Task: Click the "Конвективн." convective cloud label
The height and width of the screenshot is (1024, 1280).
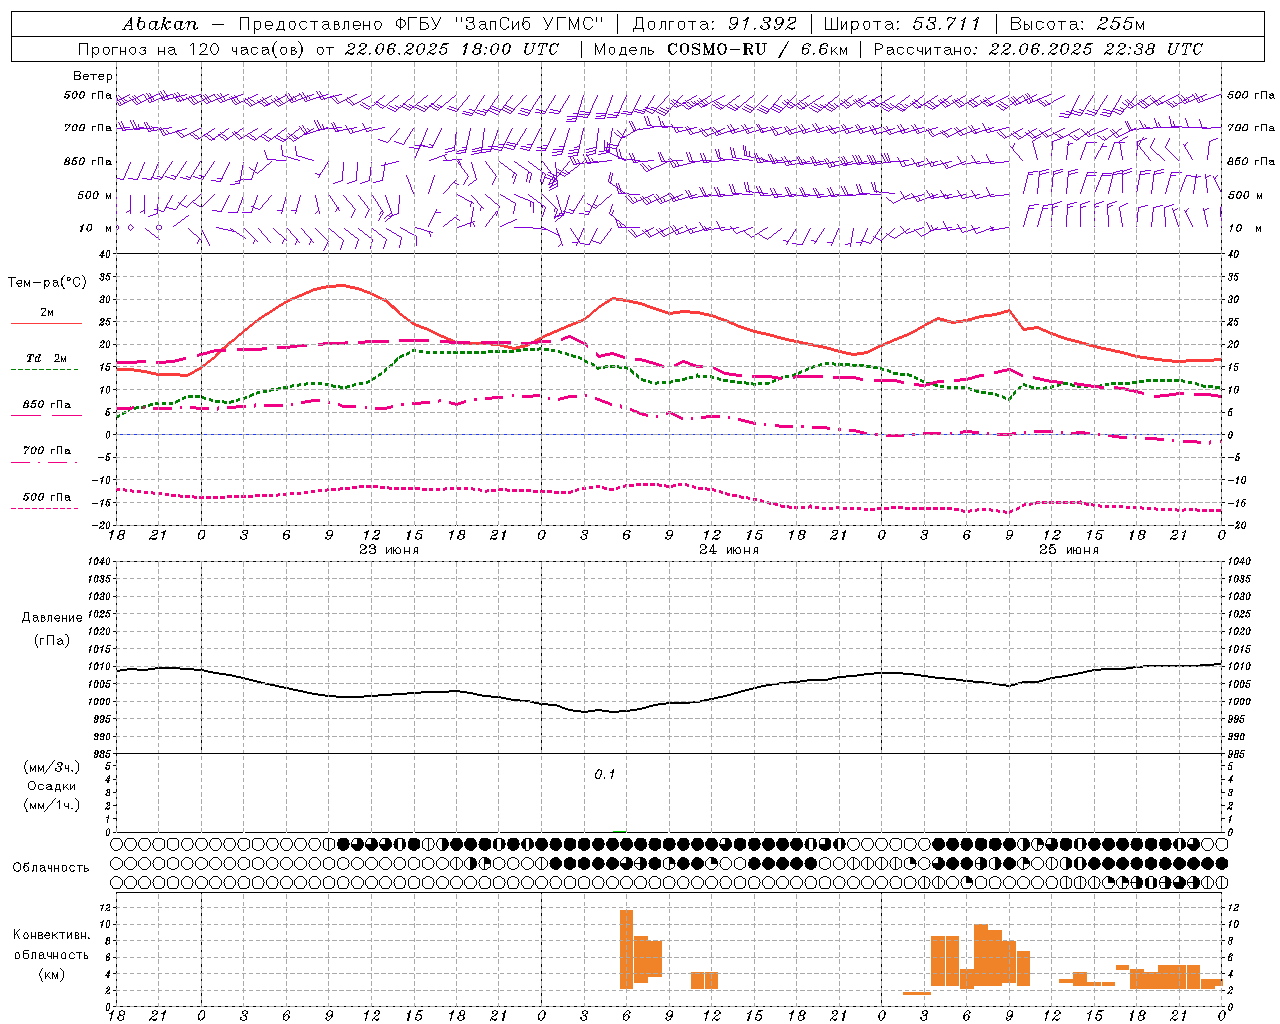Action: [52, 935]
